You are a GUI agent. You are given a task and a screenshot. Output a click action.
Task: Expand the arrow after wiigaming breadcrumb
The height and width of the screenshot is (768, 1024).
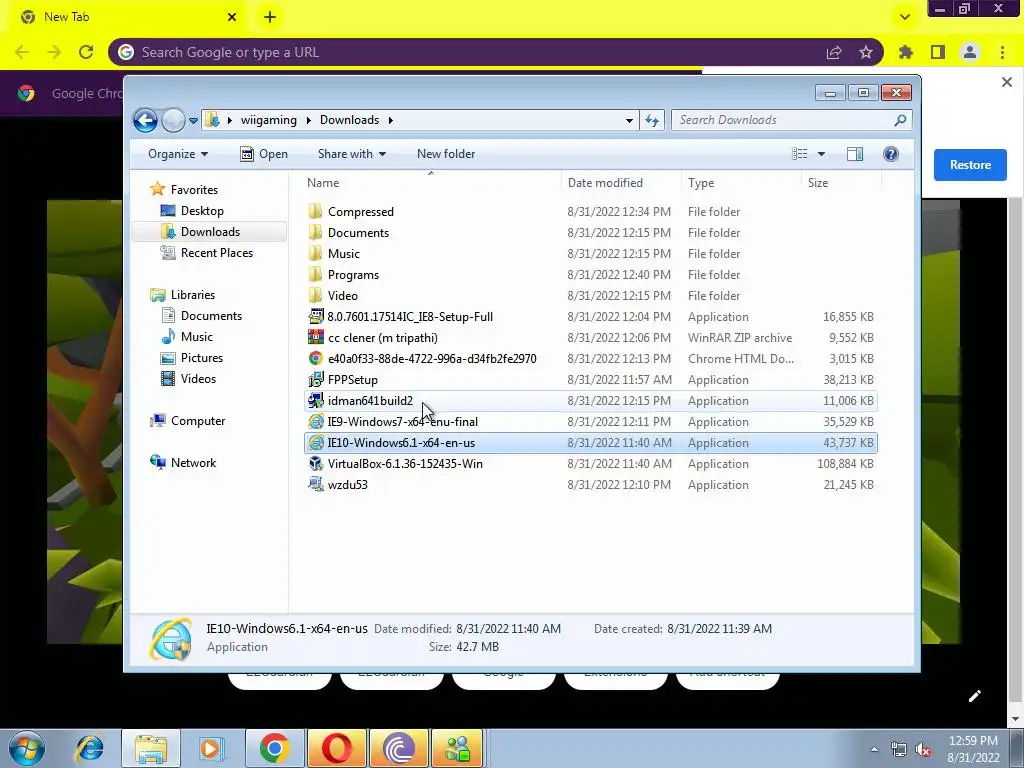click(308, 120)
